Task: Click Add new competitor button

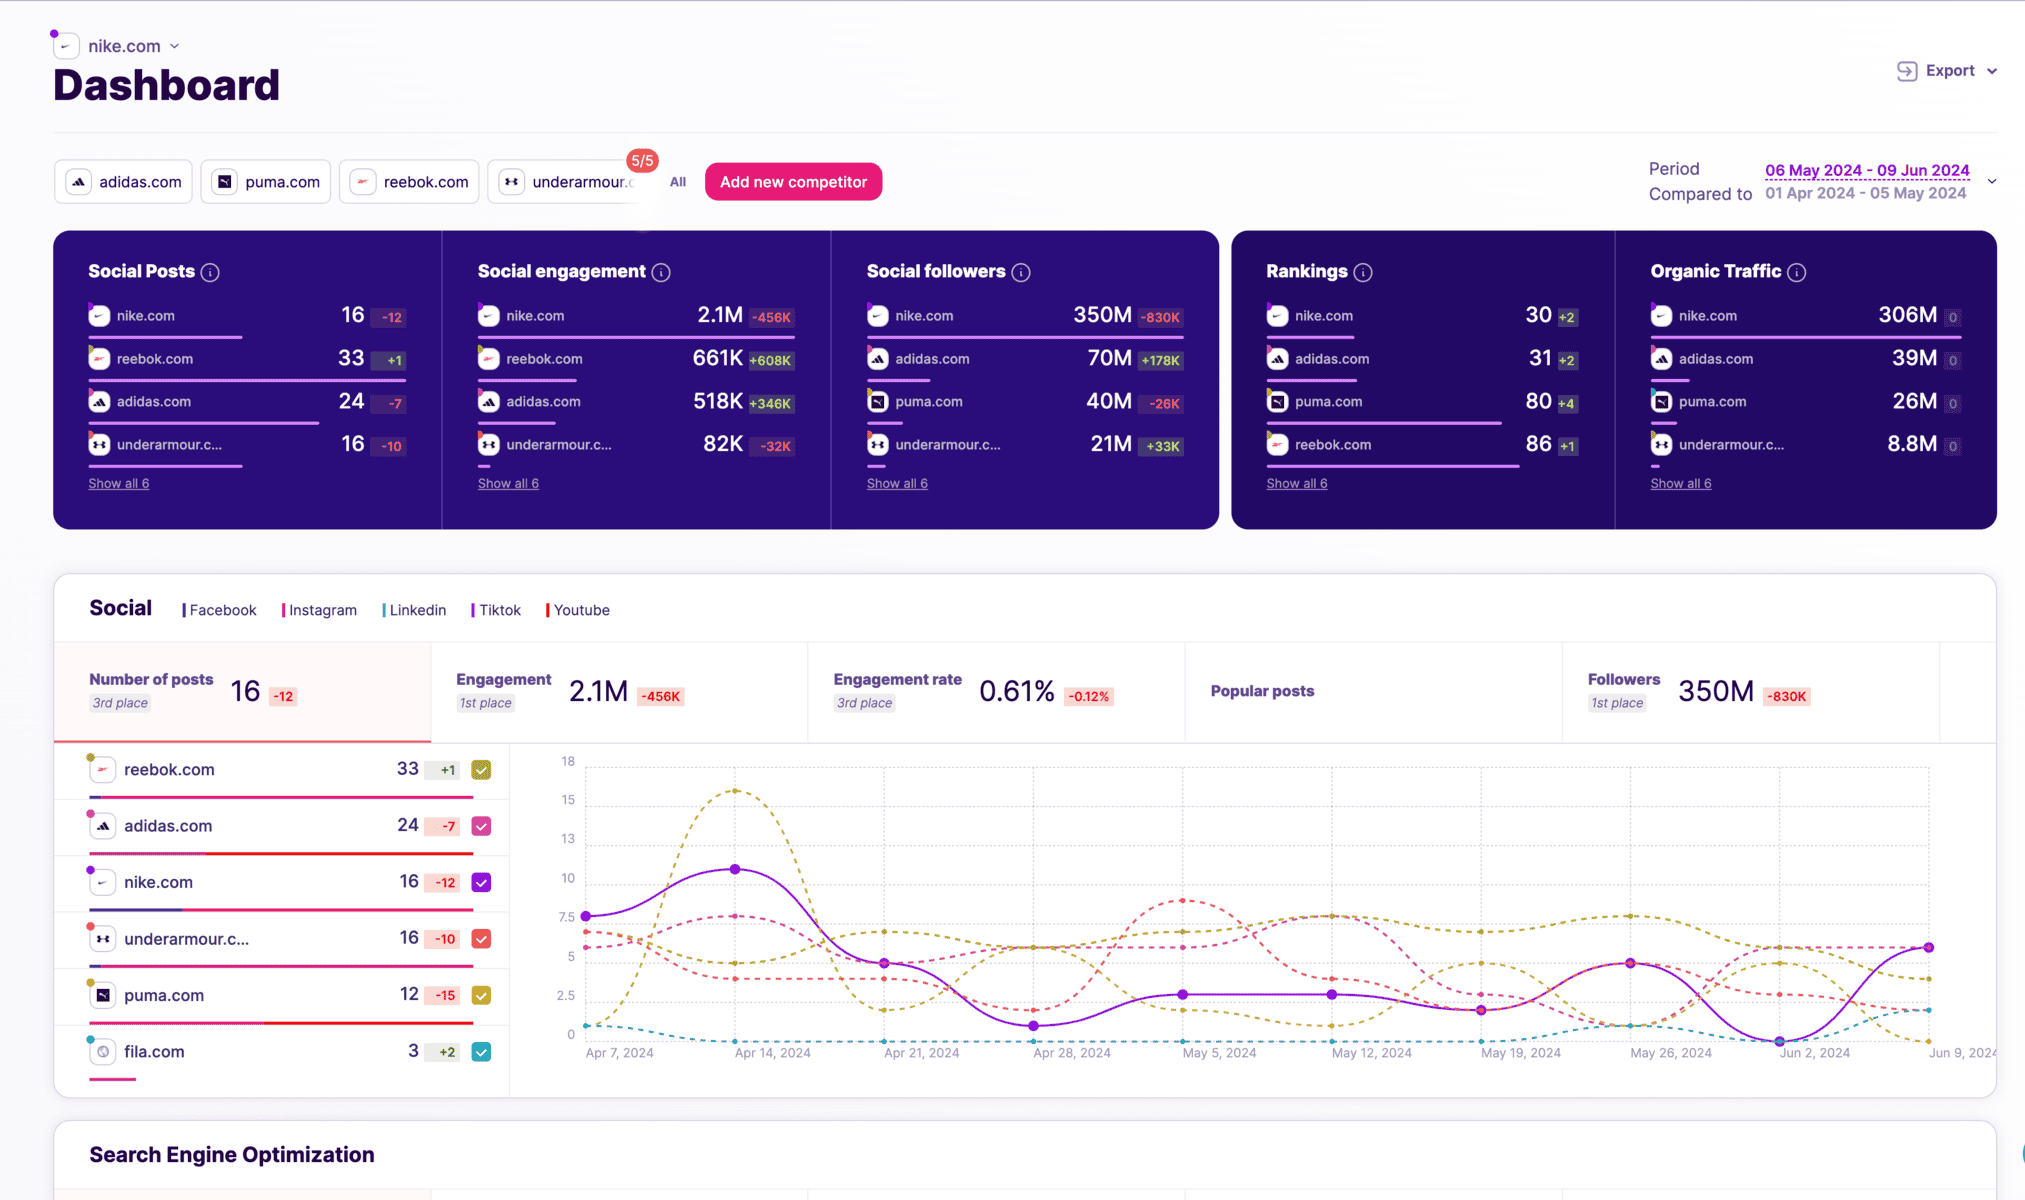Action: click(793, 182)
